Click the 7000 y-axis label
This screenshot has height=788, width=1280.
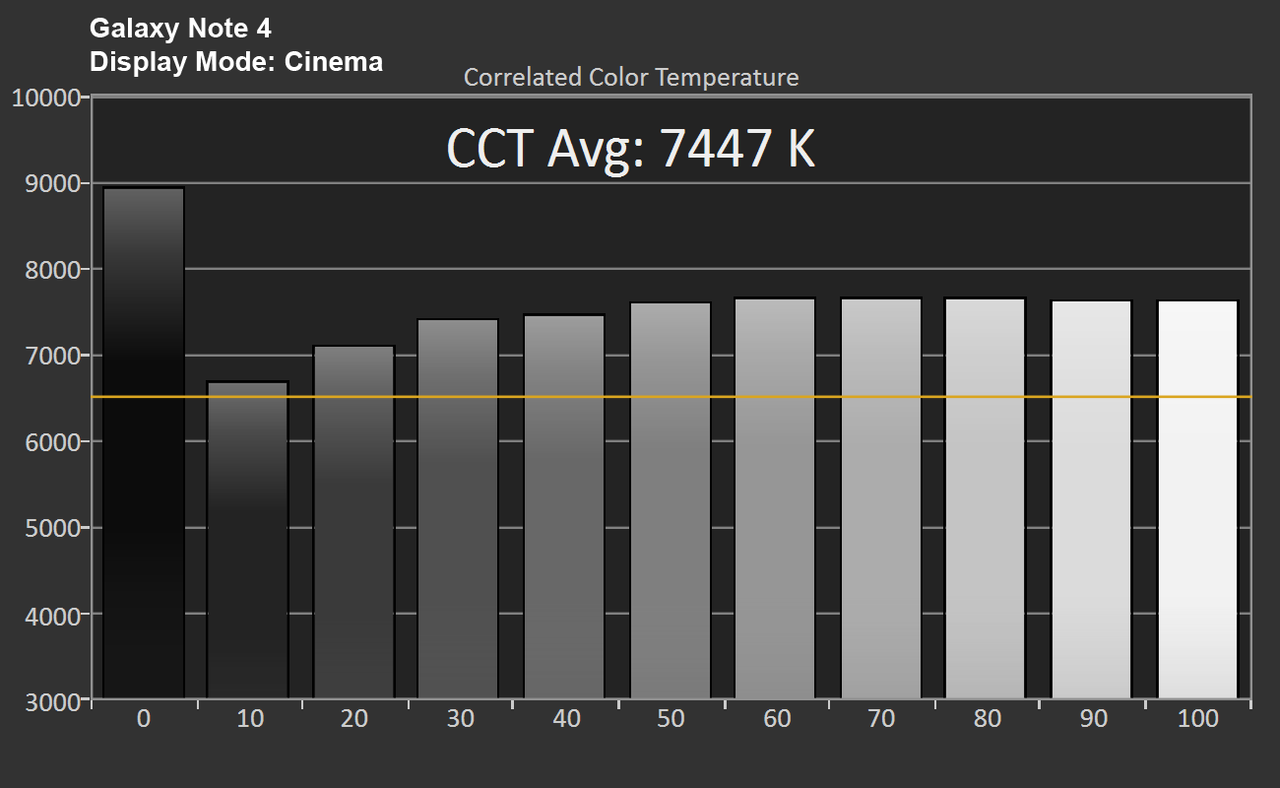point(52,356)
